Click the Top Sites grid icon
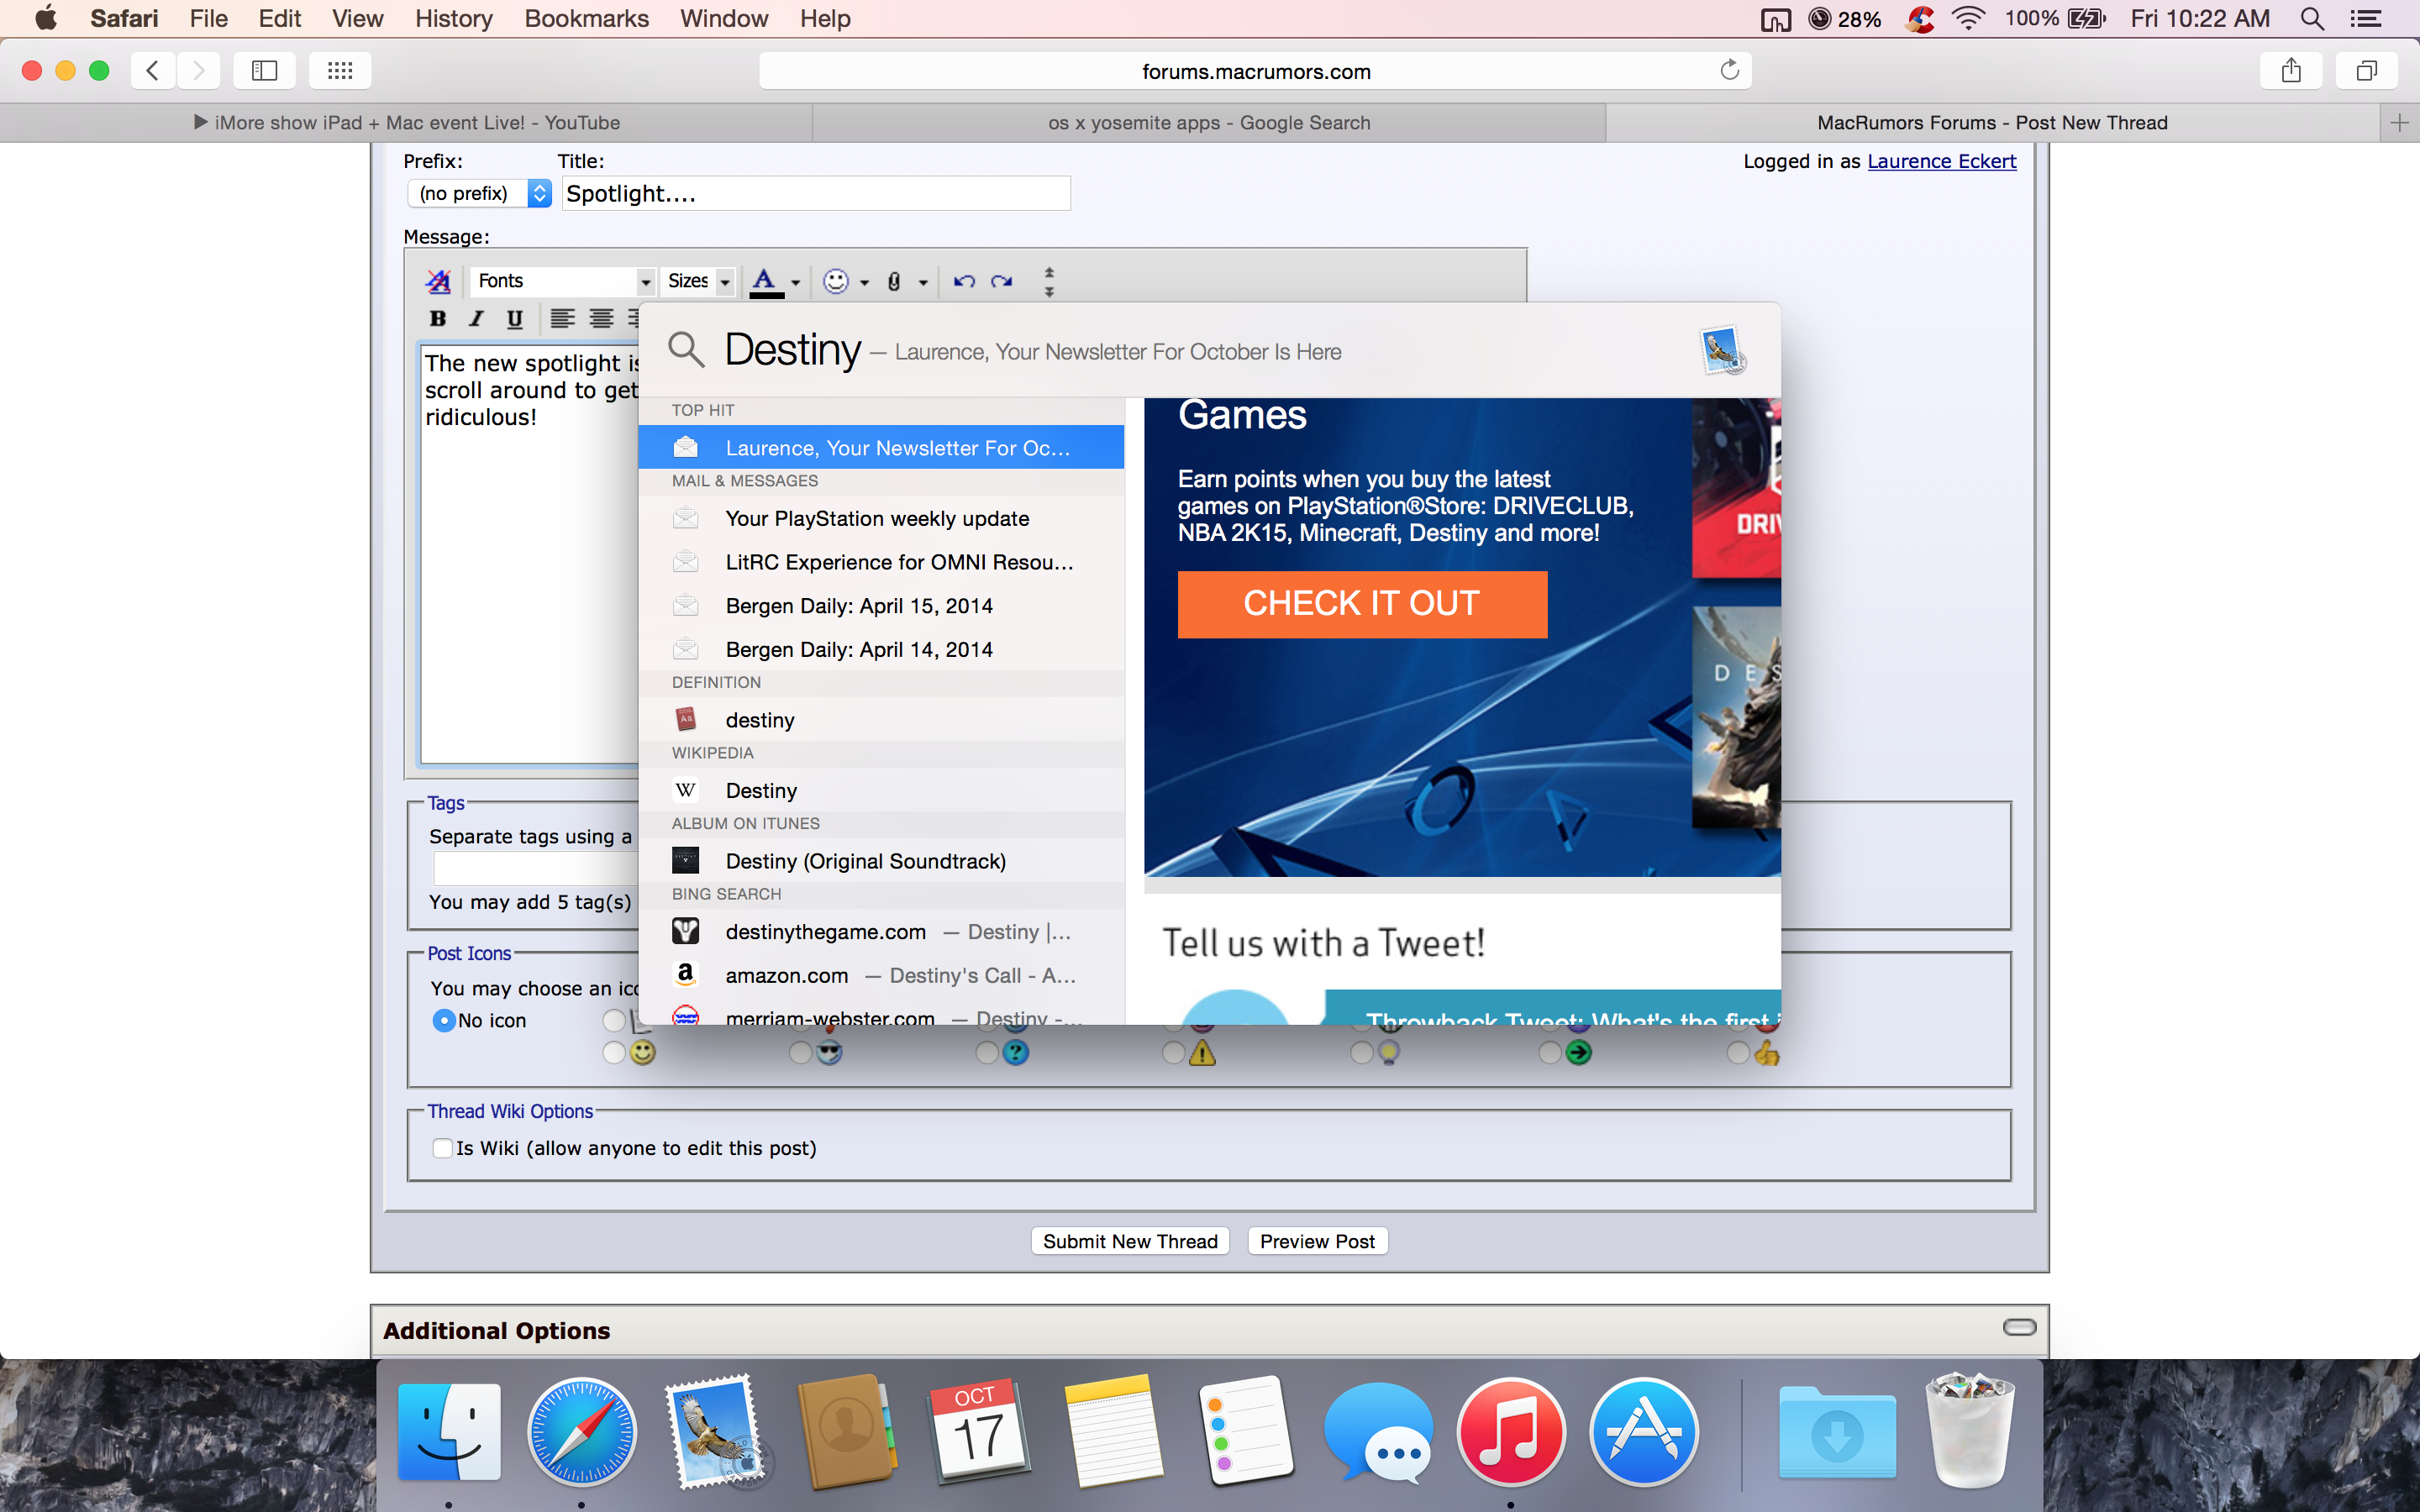This screenshot has width=2420, height=1512. (x=340, y=70)
